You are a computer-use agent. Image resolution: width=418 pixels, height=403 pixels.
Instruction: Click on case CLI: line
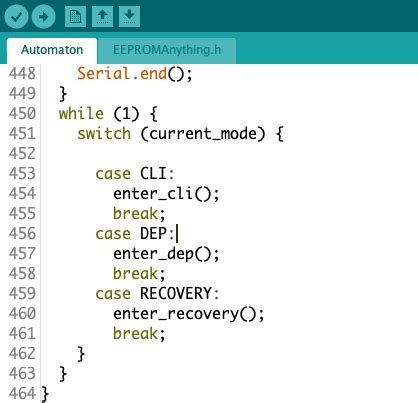tap(135, 174)
